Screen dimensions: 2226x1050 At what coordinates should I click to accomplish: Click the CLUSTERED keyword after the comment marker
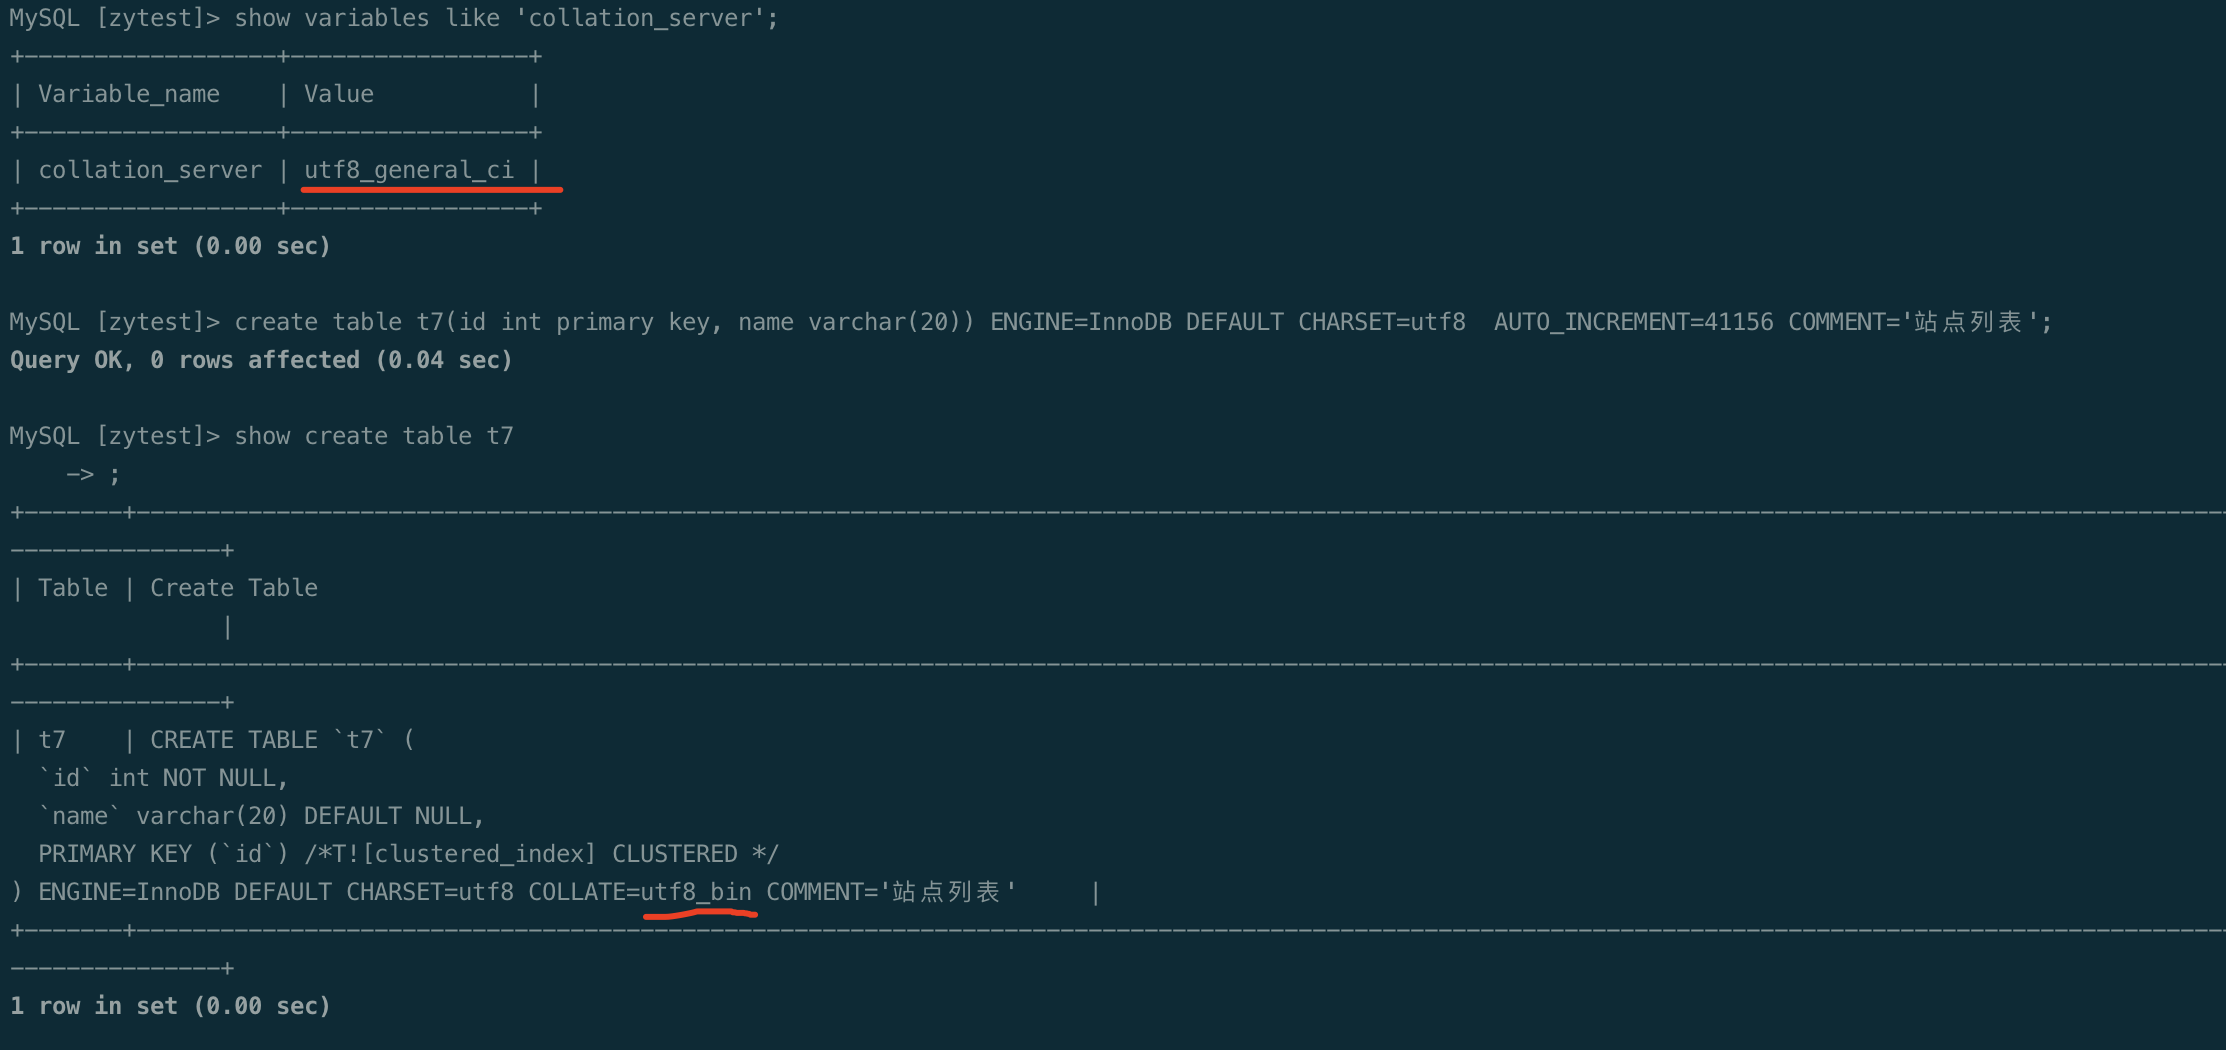pos(674,854)
